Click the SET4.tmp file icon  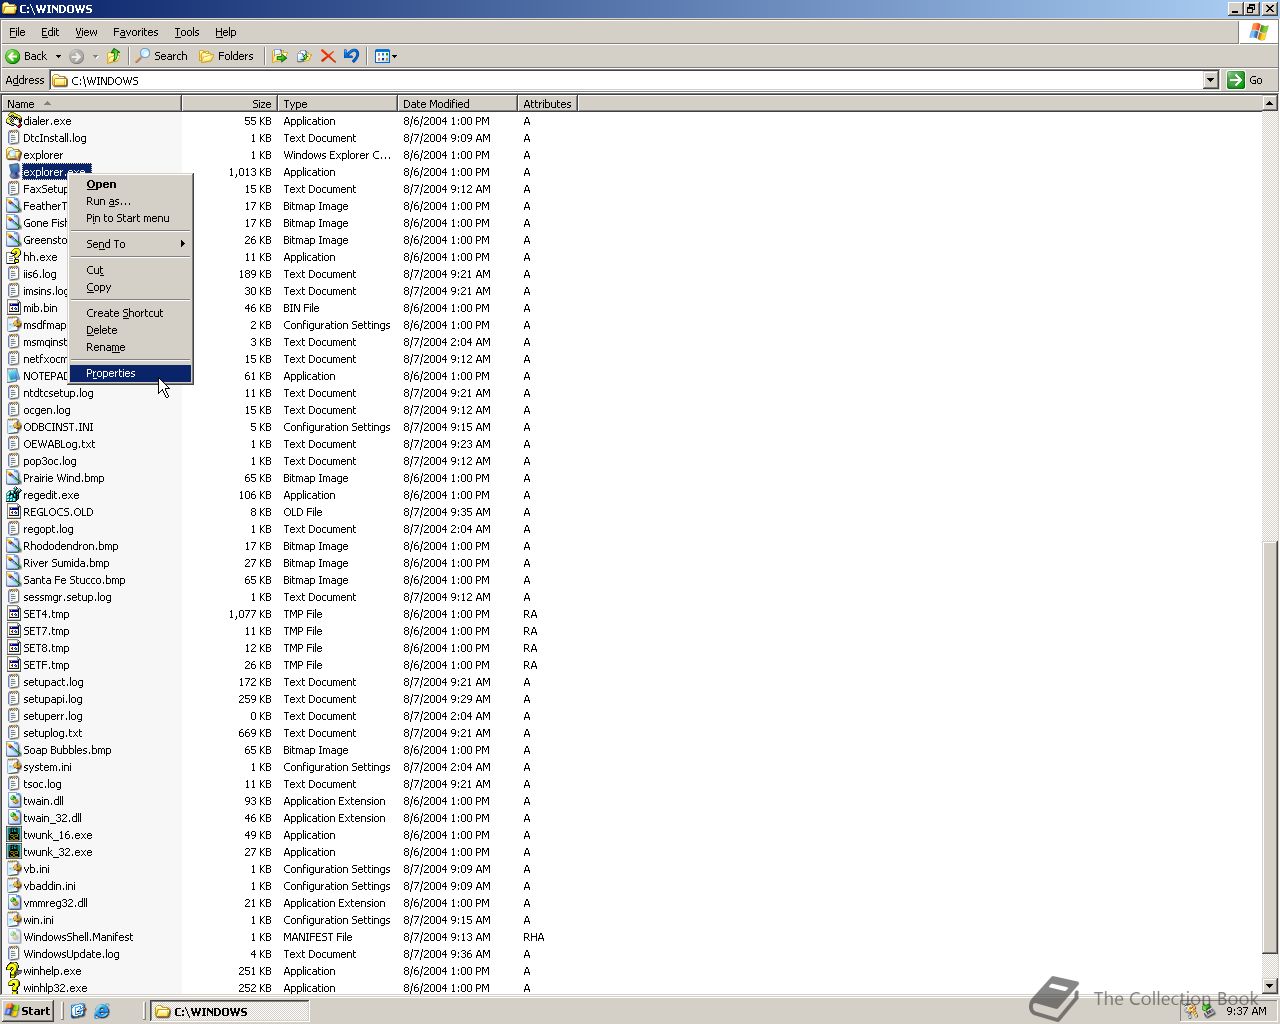coord(14,614)
